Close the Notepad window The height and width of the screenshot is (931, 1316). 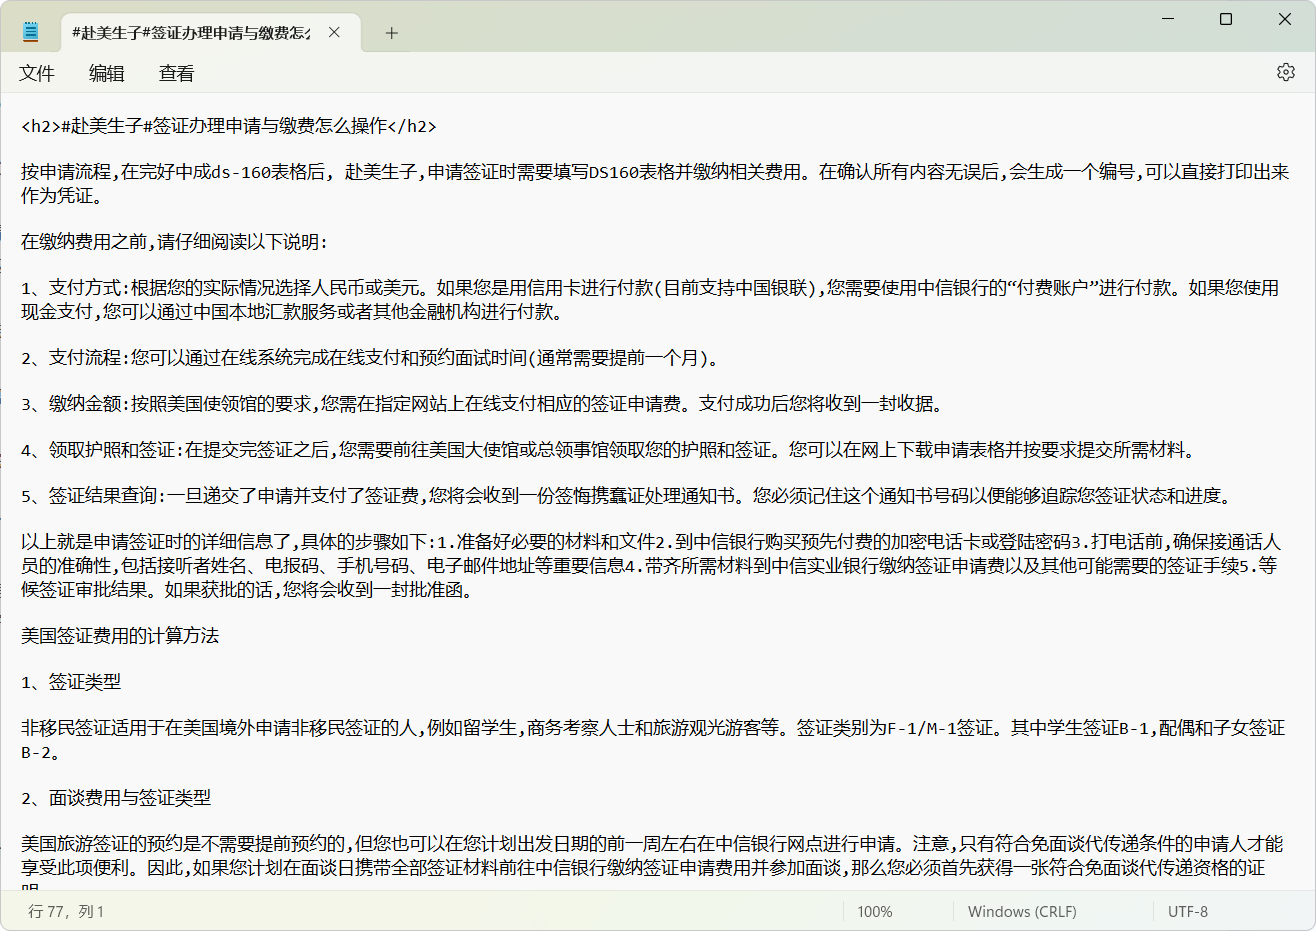(1285, 19)
